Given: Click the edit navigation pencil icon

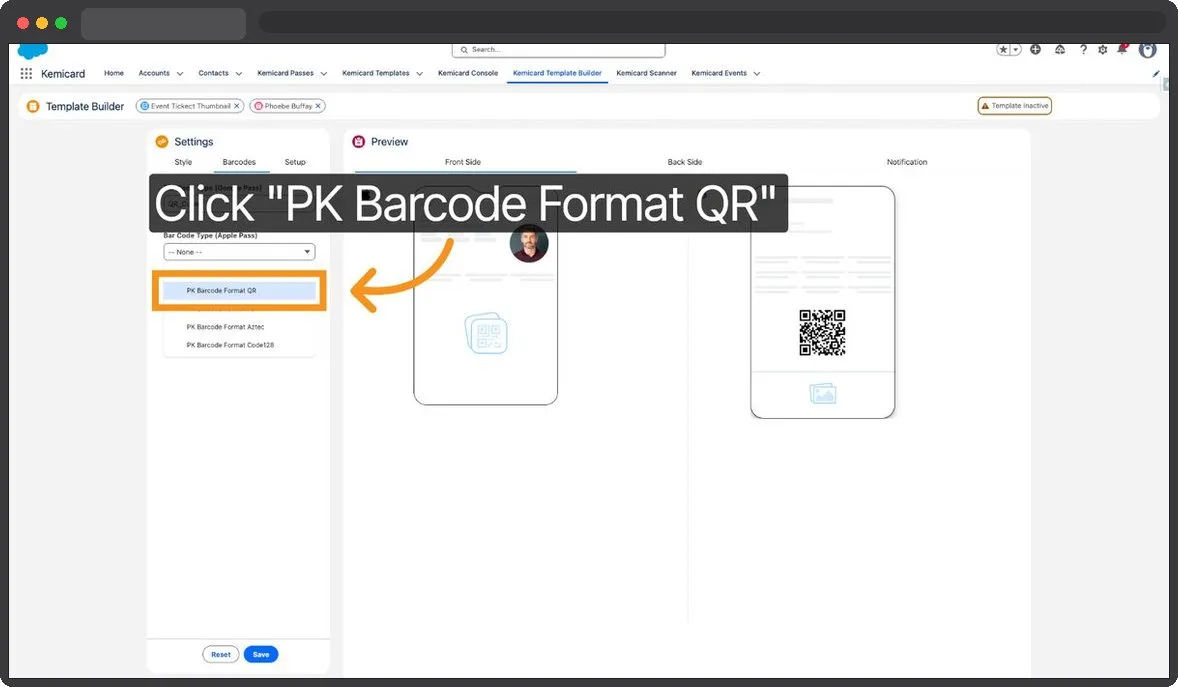Looking at the screenshot, I should pyautogui.click(x=1155, y=74).
